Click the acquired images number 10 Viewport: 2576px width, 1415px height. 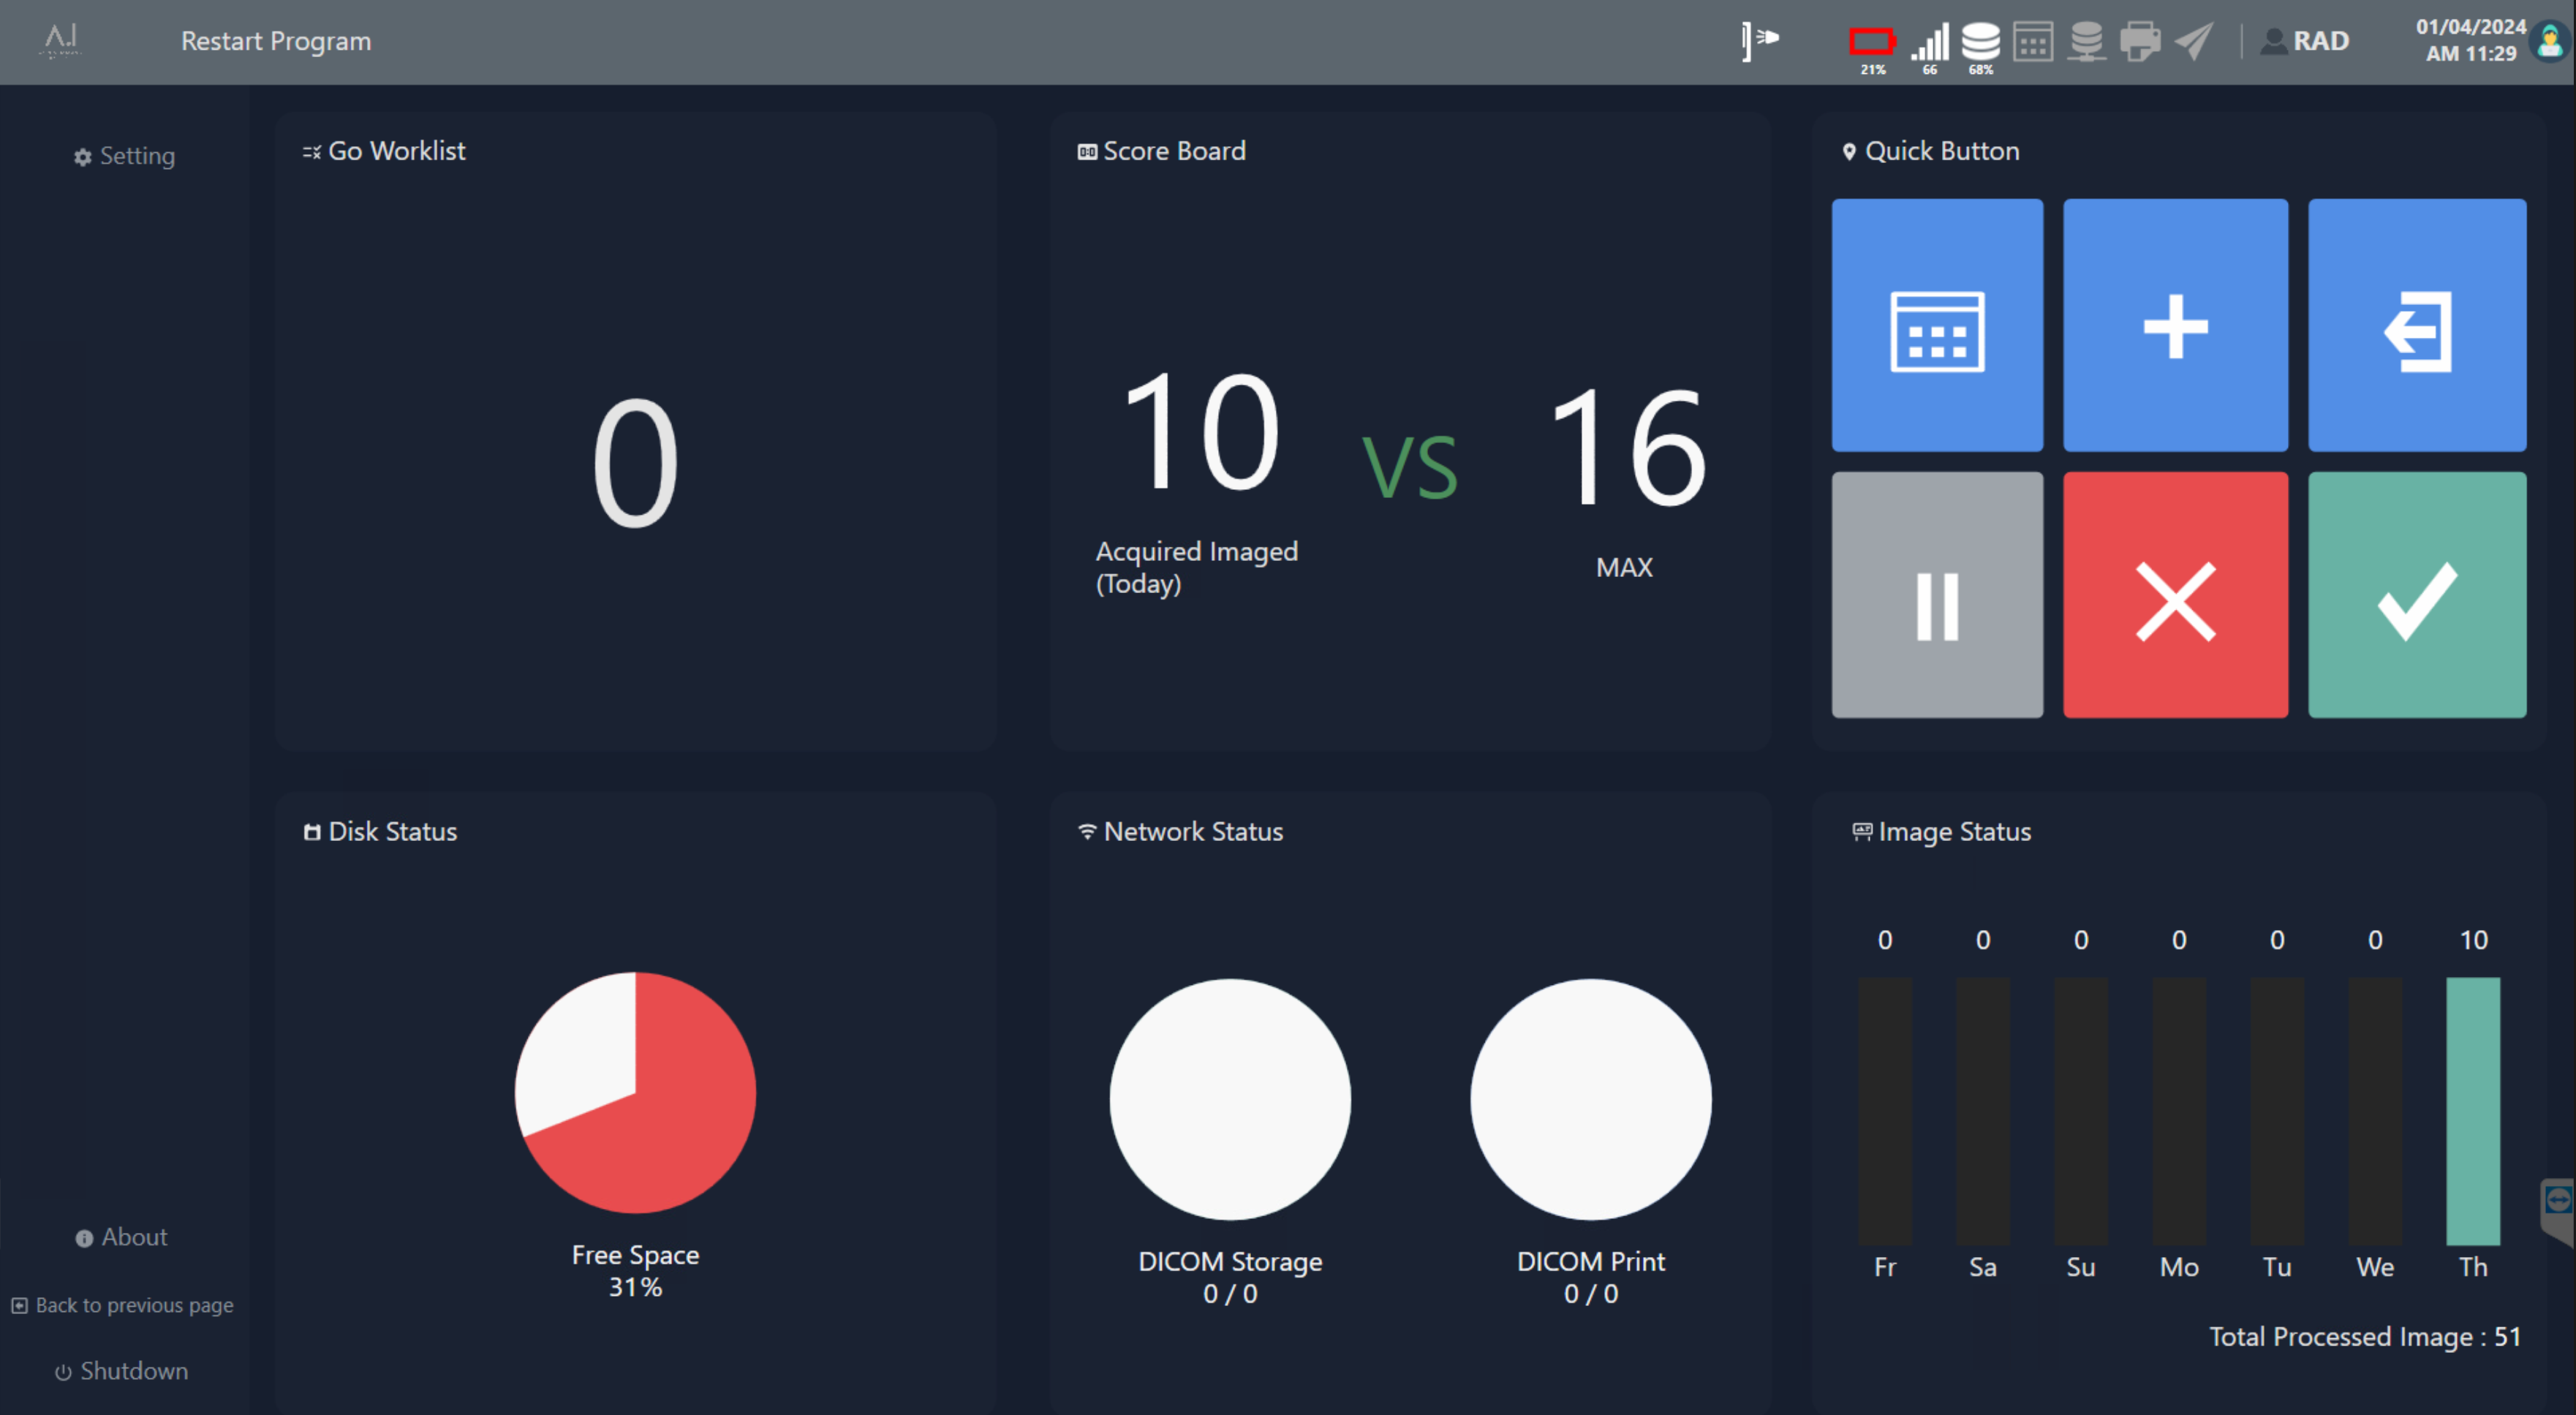pos(1201,430)
